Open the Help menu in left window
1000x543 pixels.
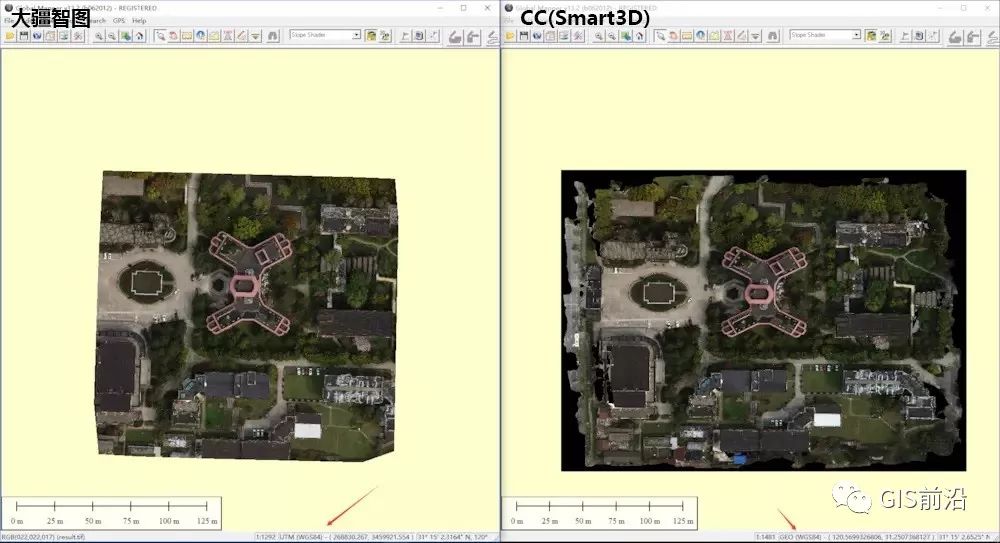pos(139,20)
